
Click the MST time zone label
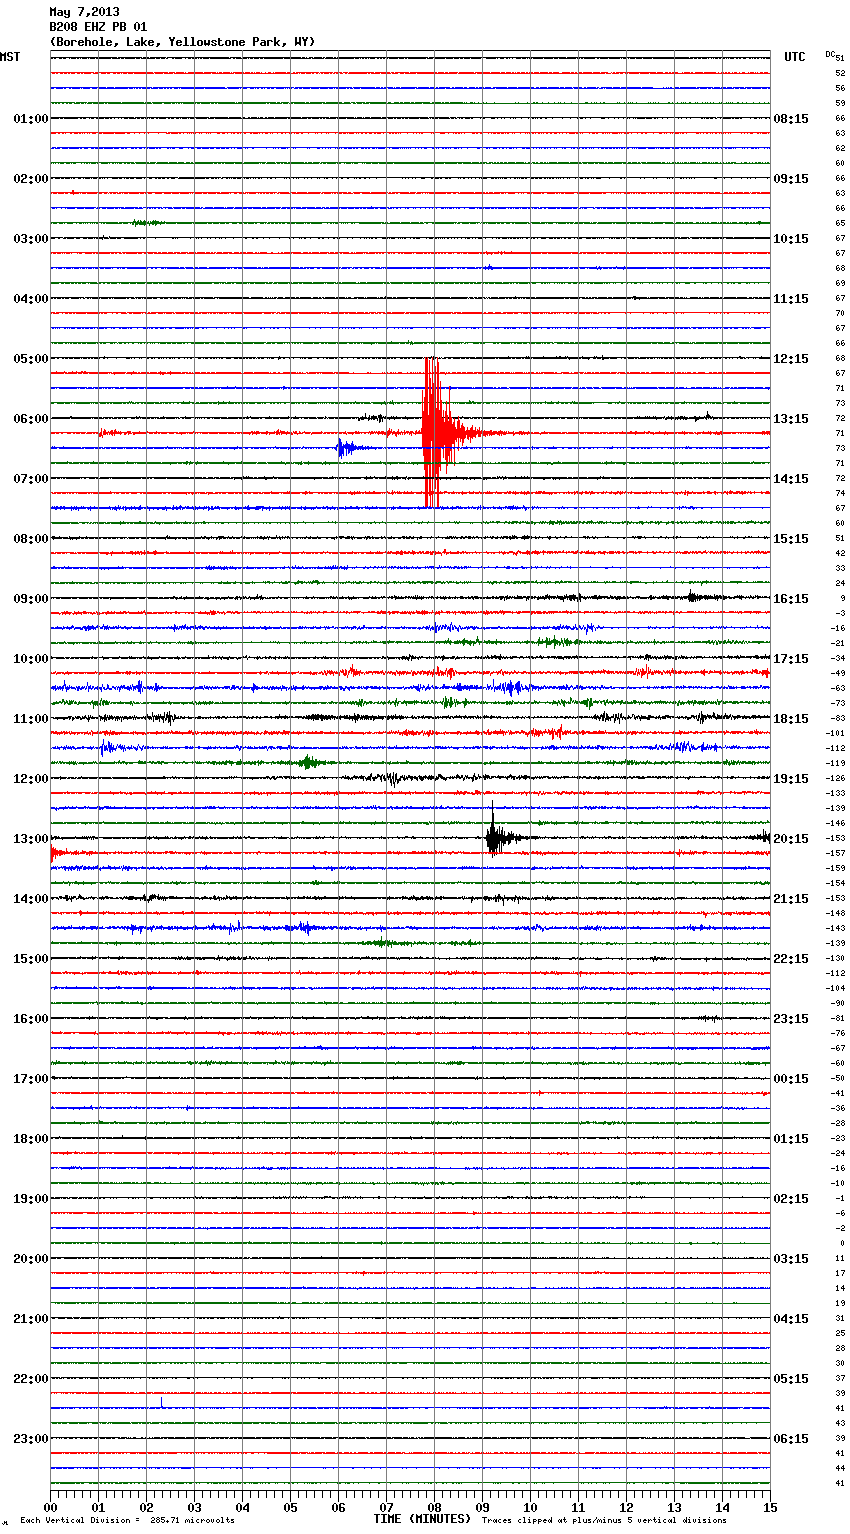point(10,57)
